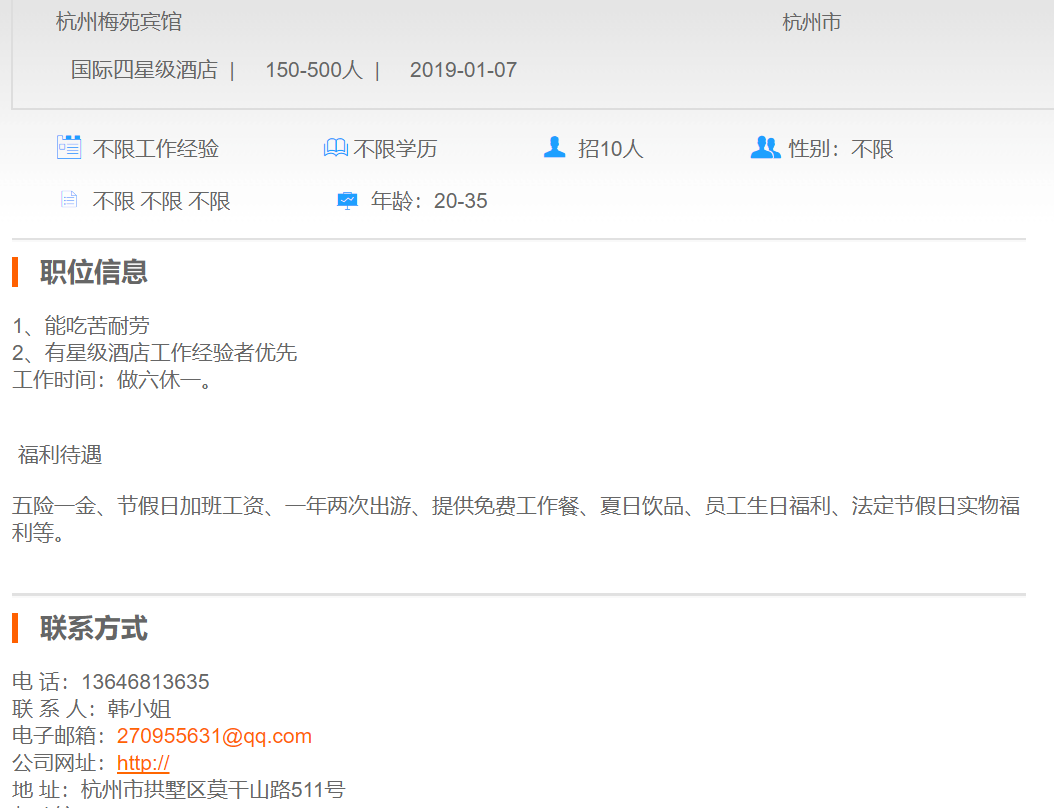
Task: Click the contact person name 韩小姐
Action: [139, 709]
